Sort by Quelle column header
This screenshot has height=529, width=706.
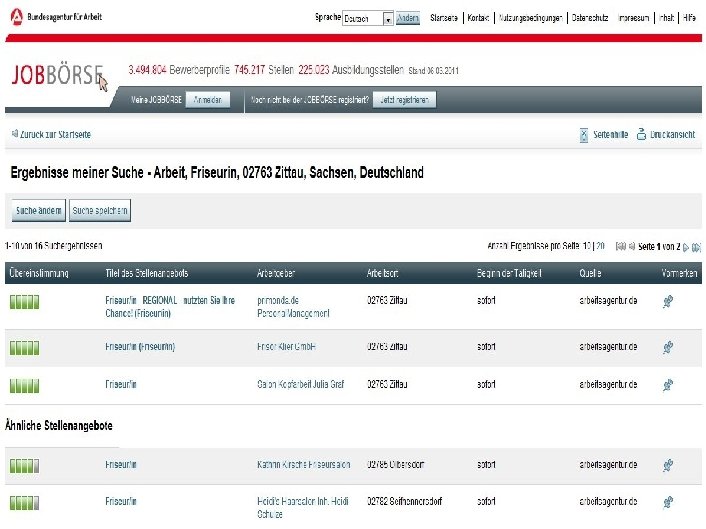[x=590, y=273]
